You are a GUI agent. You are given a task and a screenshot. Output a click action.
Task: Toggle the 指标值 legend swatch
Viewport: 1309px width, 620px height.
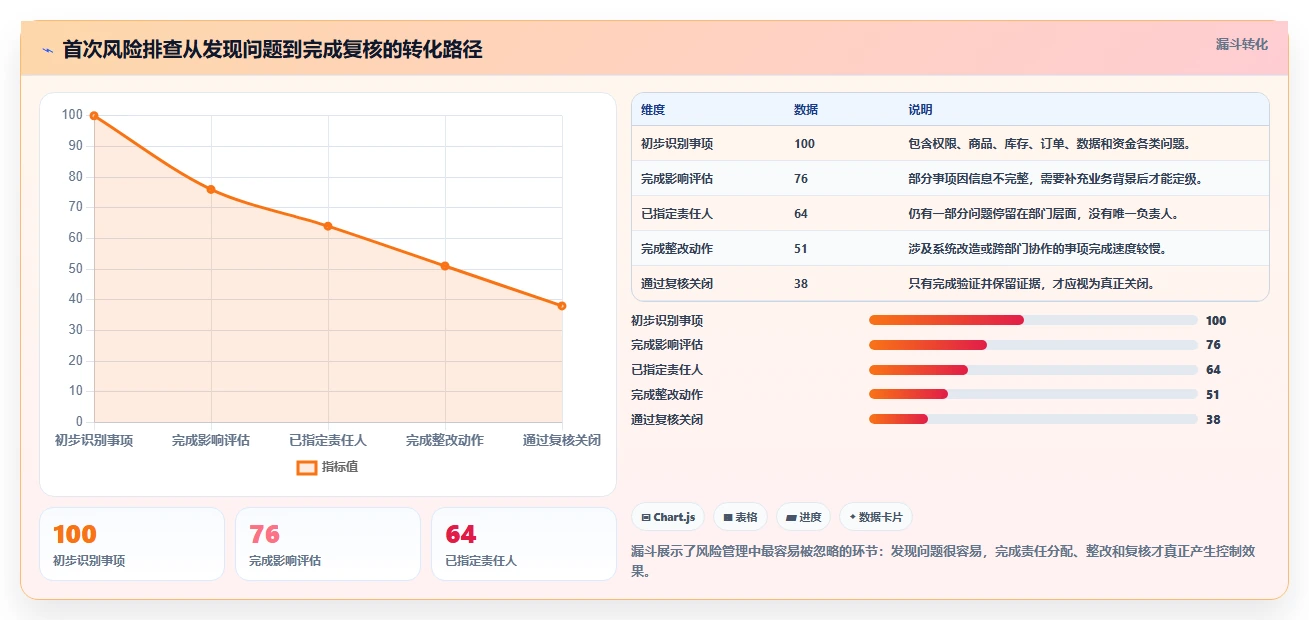click(307, 467)
